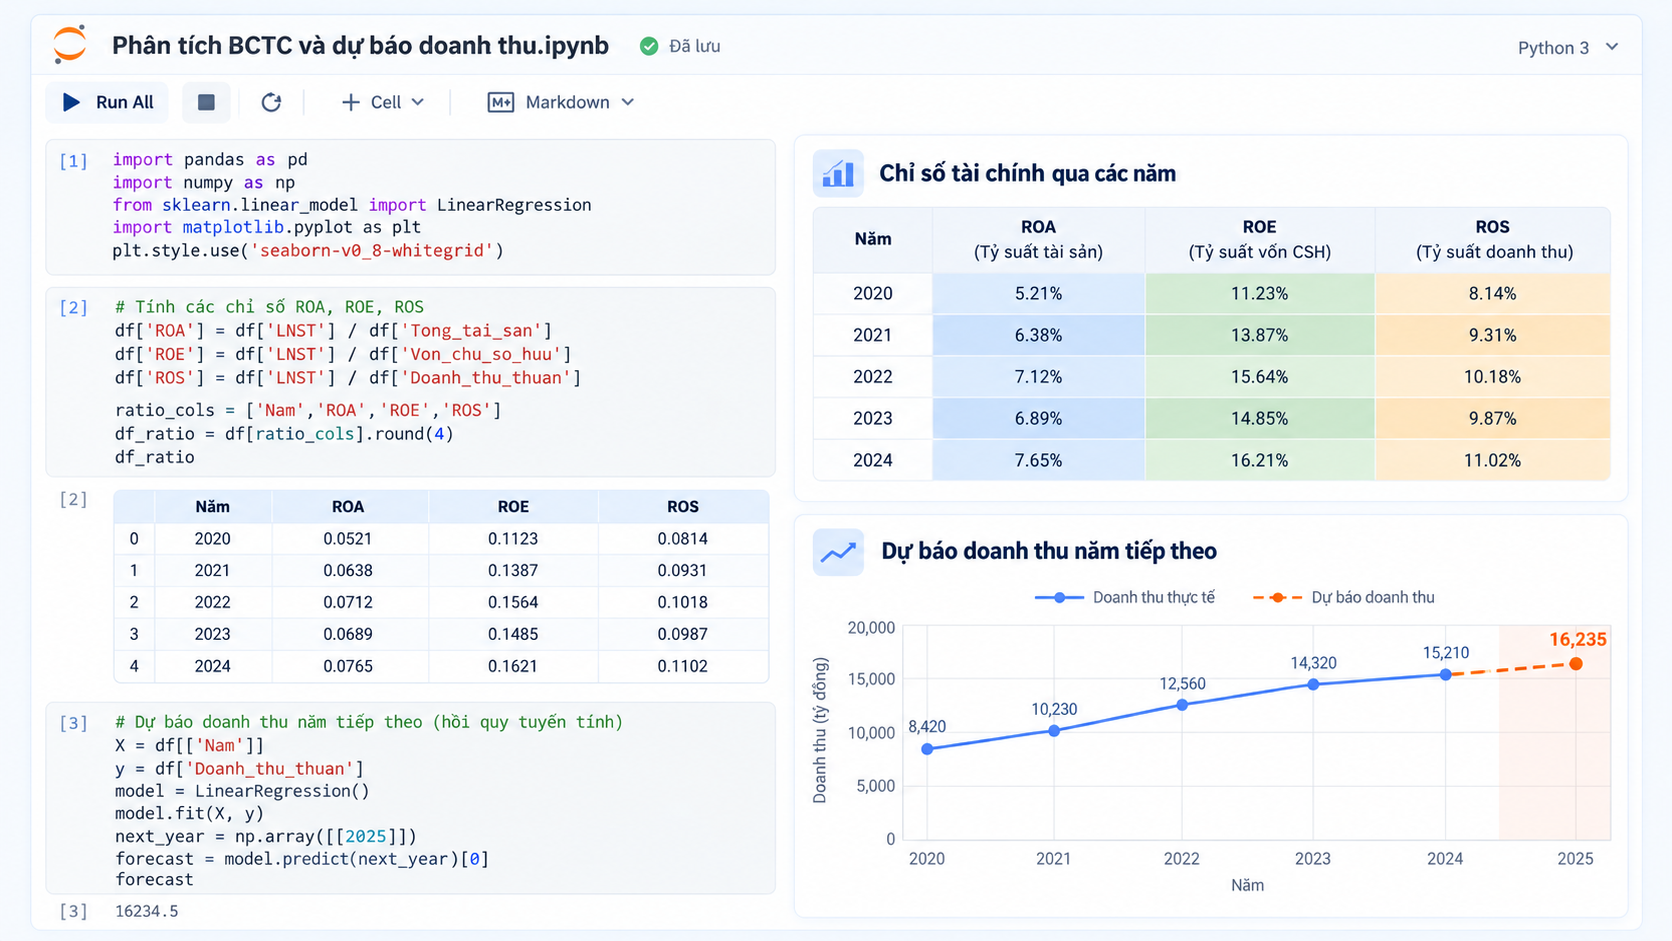The height and width of the screenshot is (941, 1672).
Task: Click the Chỉ số tài chính qua các năm heading
Action: [x=1027, y=173]
